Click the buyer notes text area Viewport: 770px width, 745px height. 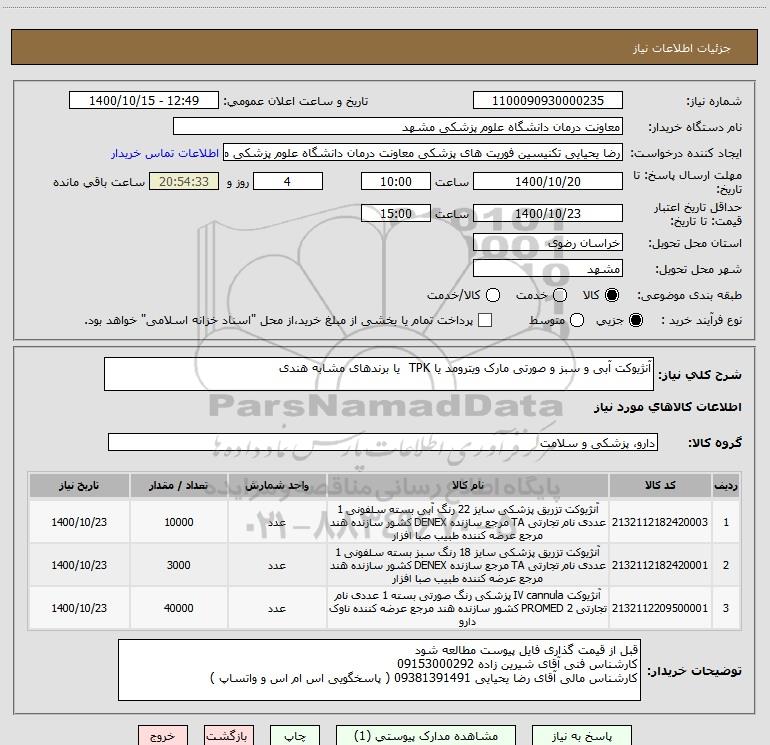pyautogui.click(x=379, y=670)
